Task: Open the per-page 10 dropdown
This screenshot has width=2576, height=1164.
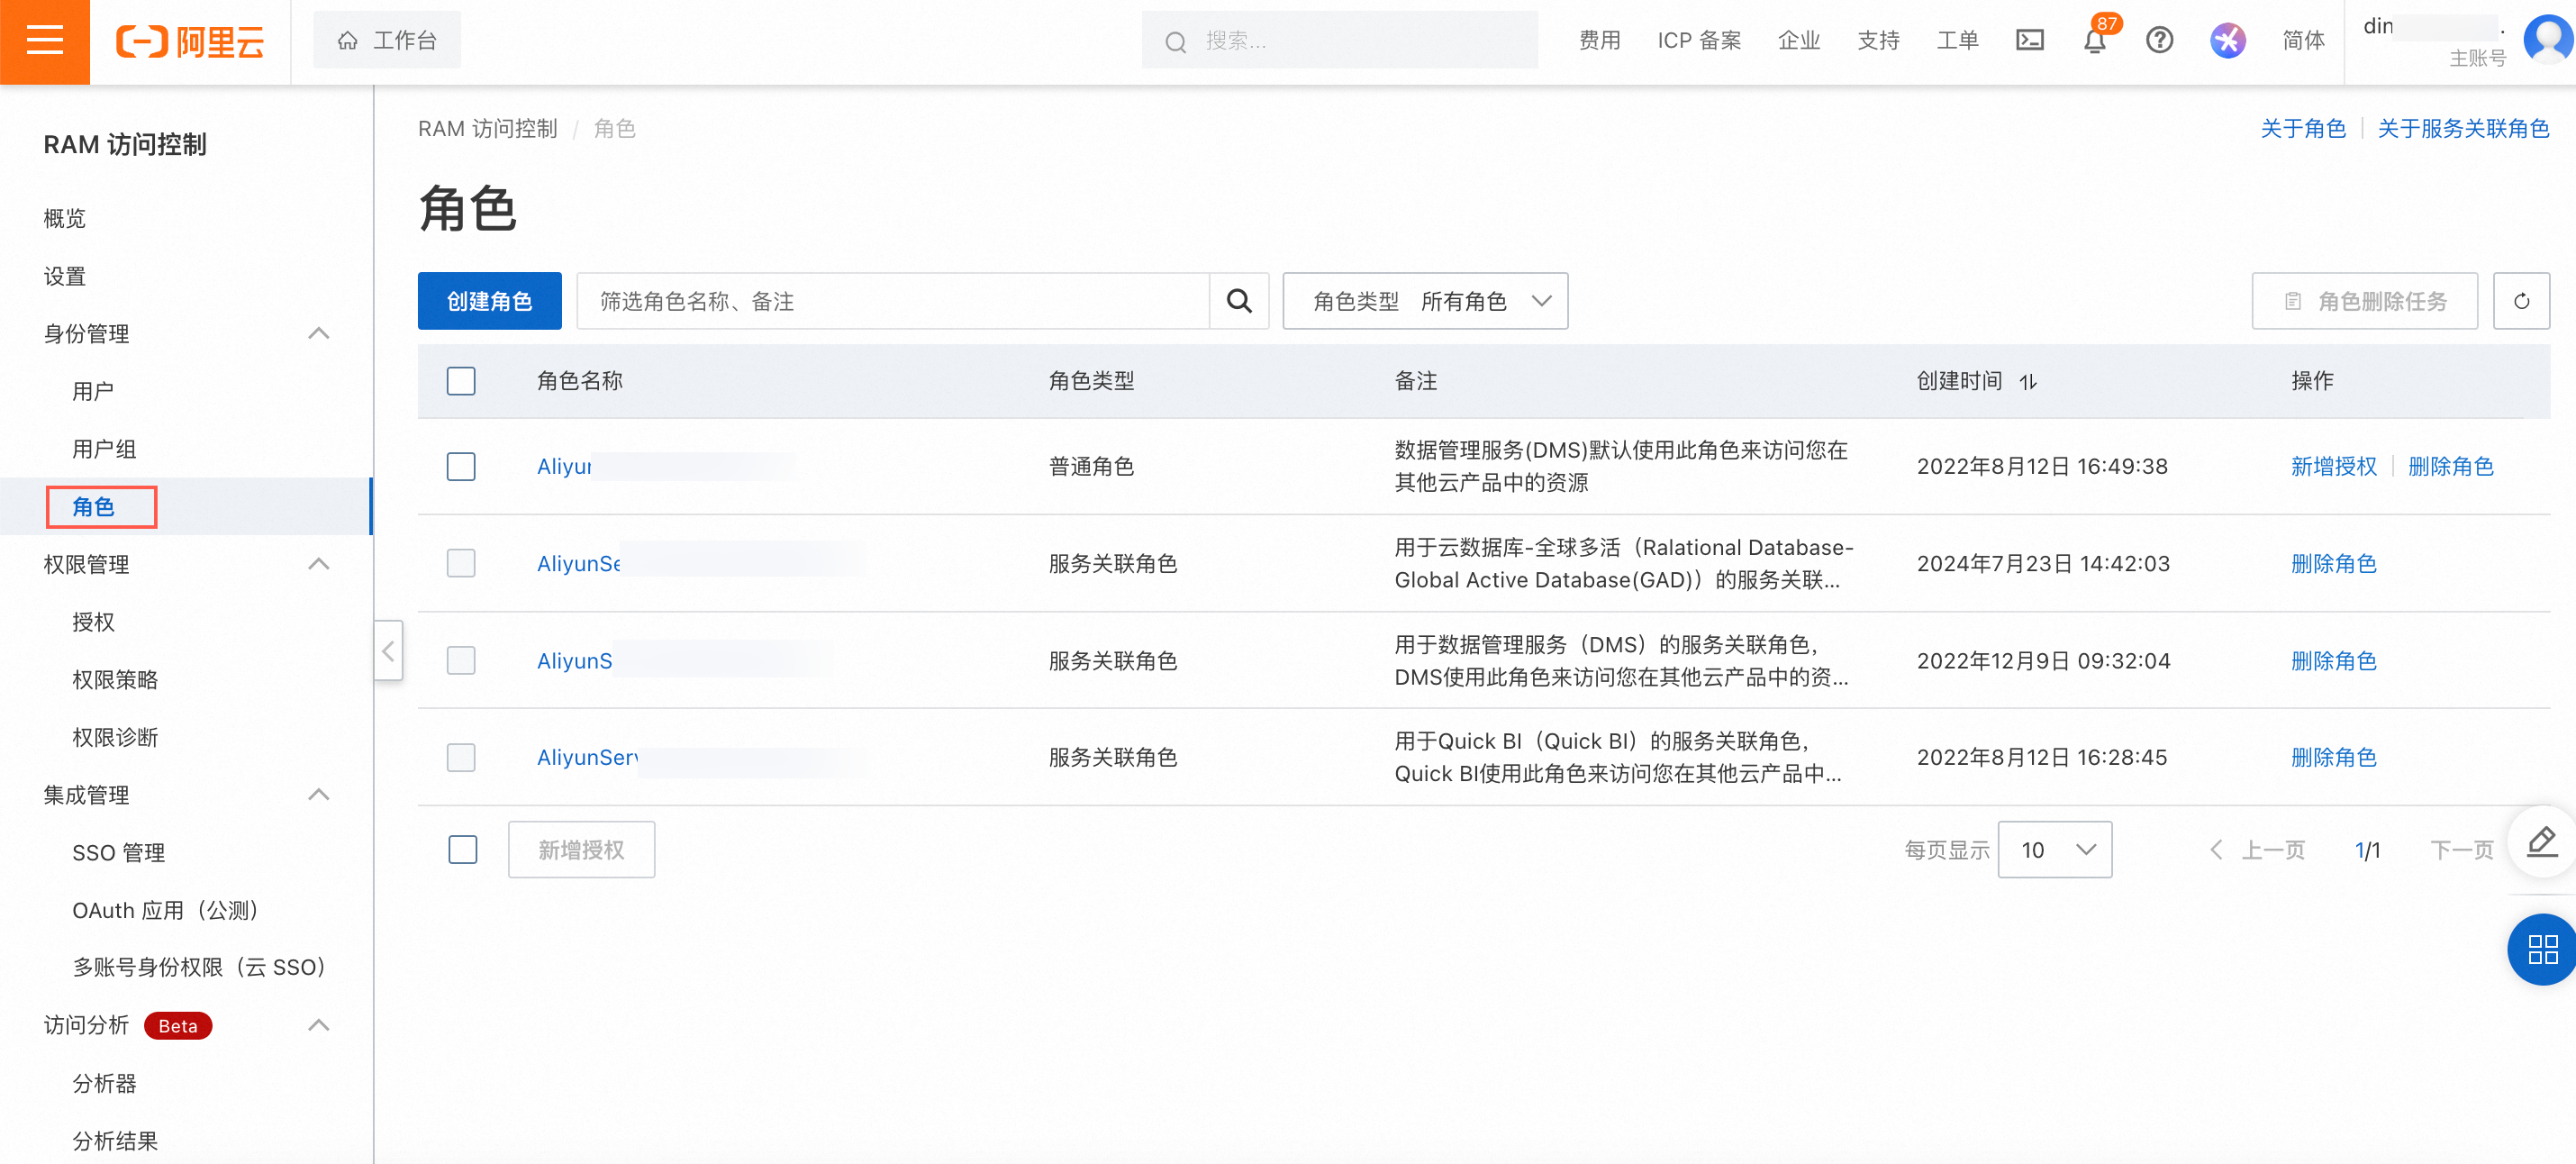Action: tap(2054, 850)
